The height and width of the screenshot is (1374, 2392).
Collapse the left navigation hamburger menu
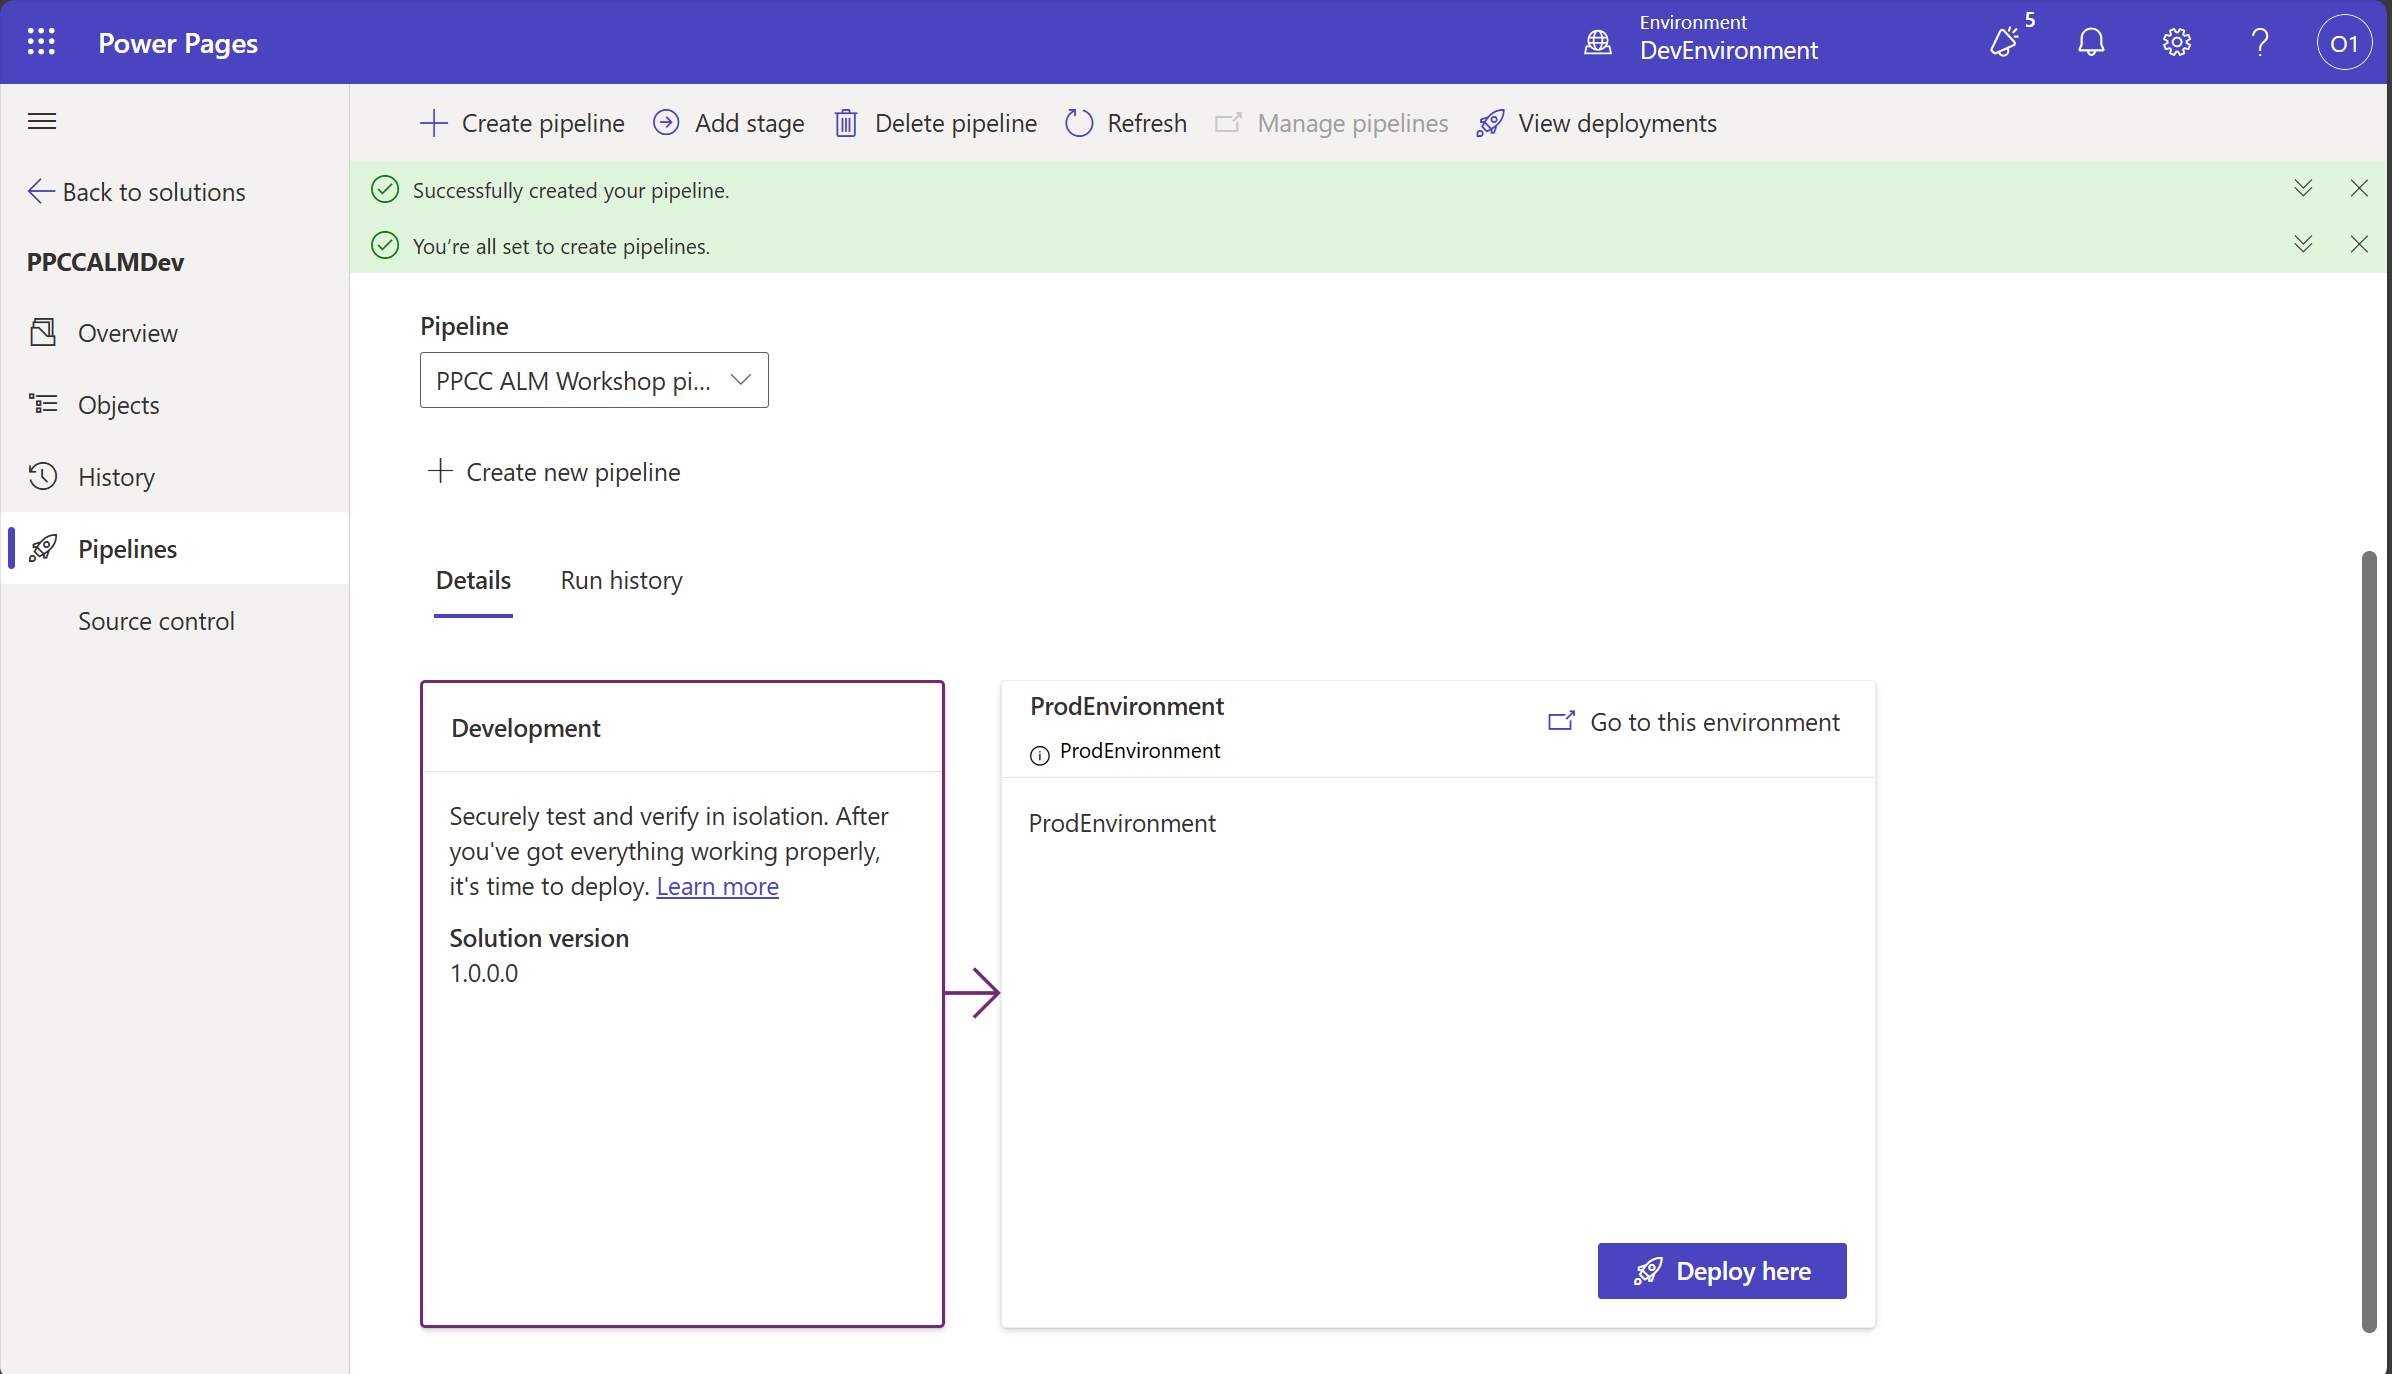tap(42, 122)
